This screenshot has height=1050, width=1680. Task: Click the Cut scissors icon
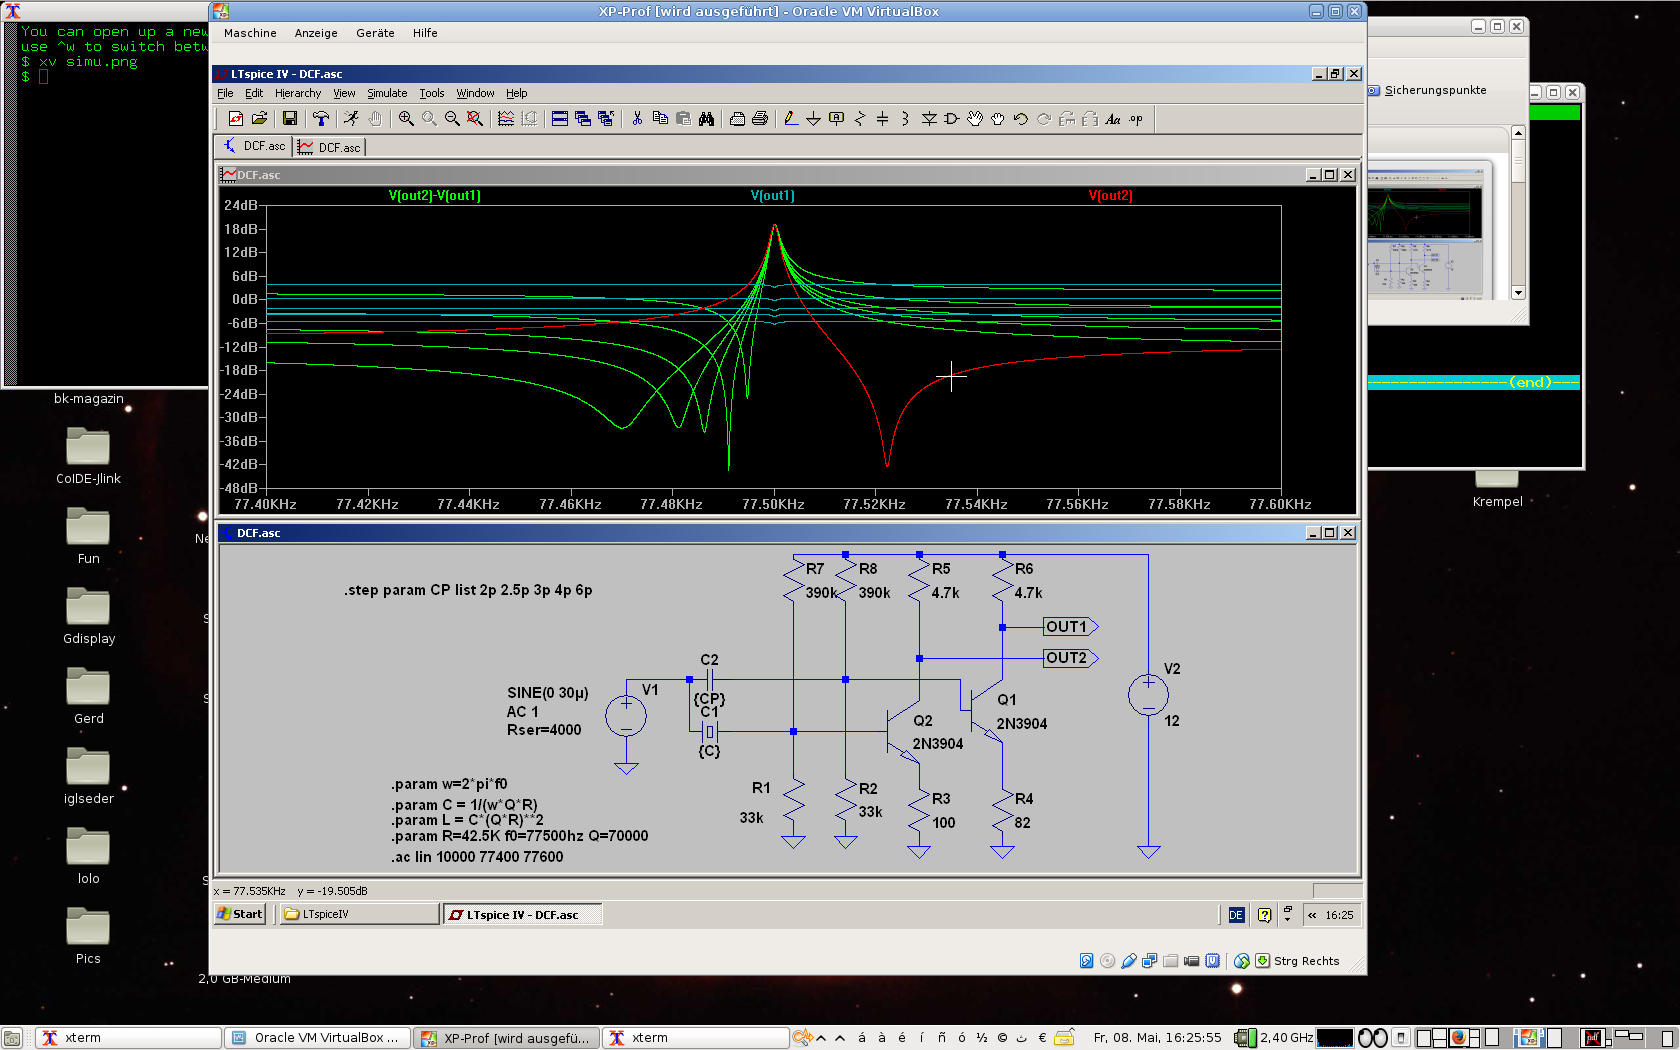pyautogui.click(x=637, y=119)
